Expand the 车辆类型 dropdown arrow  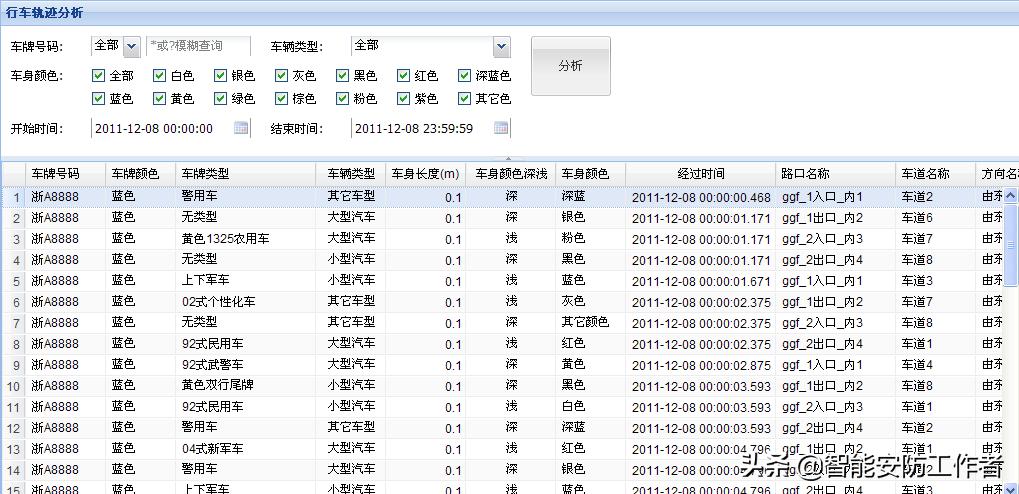point(501,46)
